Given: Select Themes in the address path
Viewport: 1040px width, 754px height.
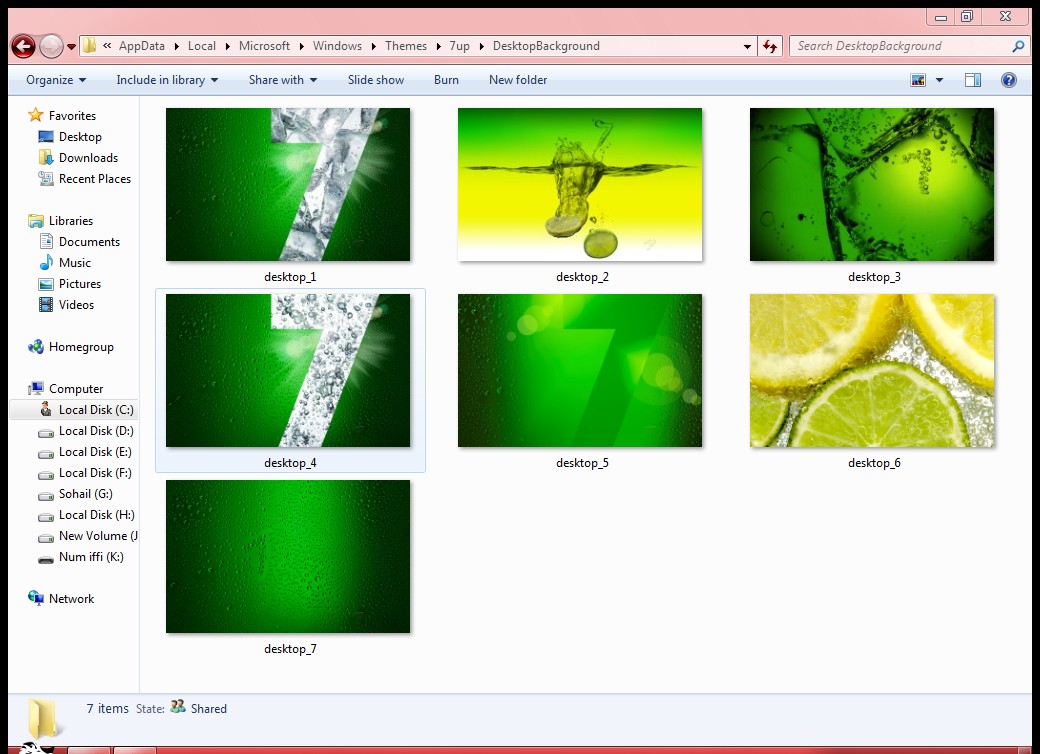Looking at the screenshot, I should click(406, 46).
